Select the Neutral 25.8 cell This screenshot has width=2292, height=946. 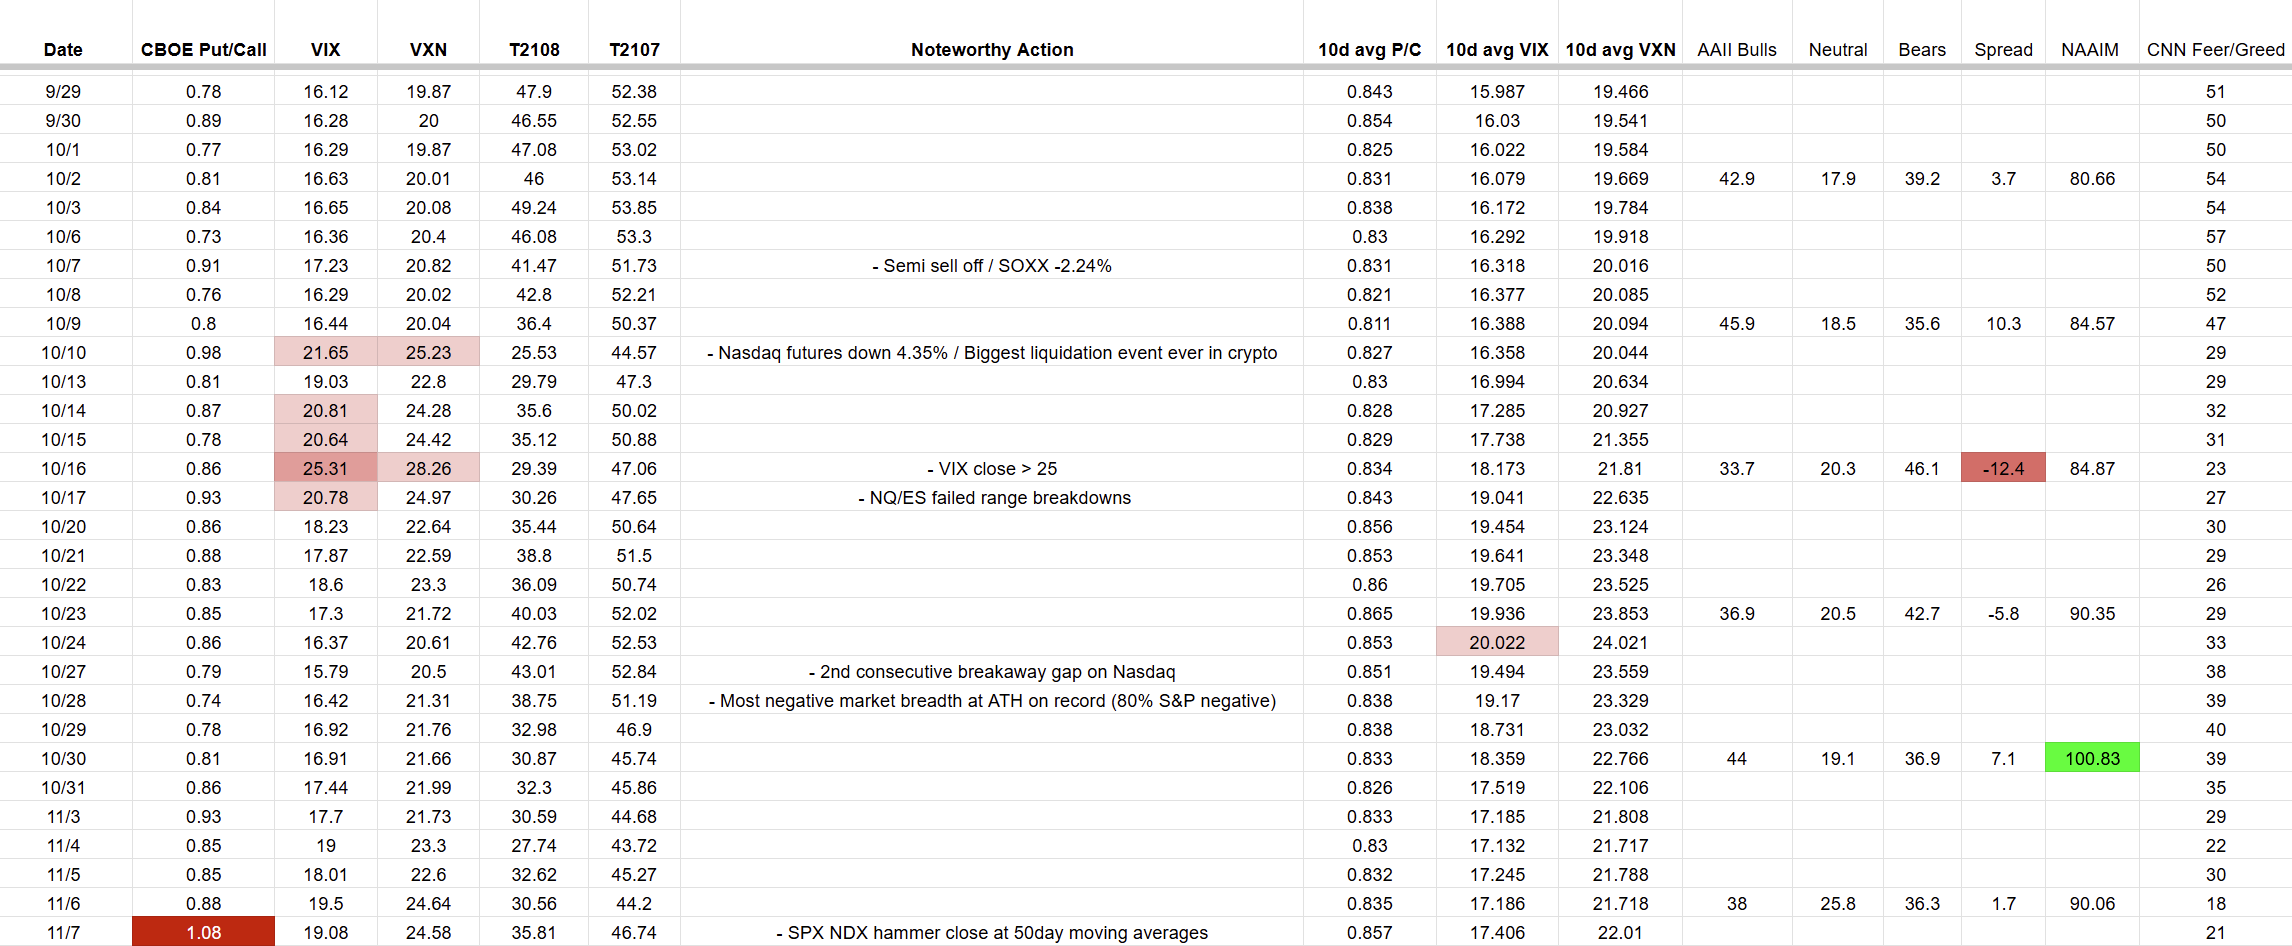point(1838,903)
